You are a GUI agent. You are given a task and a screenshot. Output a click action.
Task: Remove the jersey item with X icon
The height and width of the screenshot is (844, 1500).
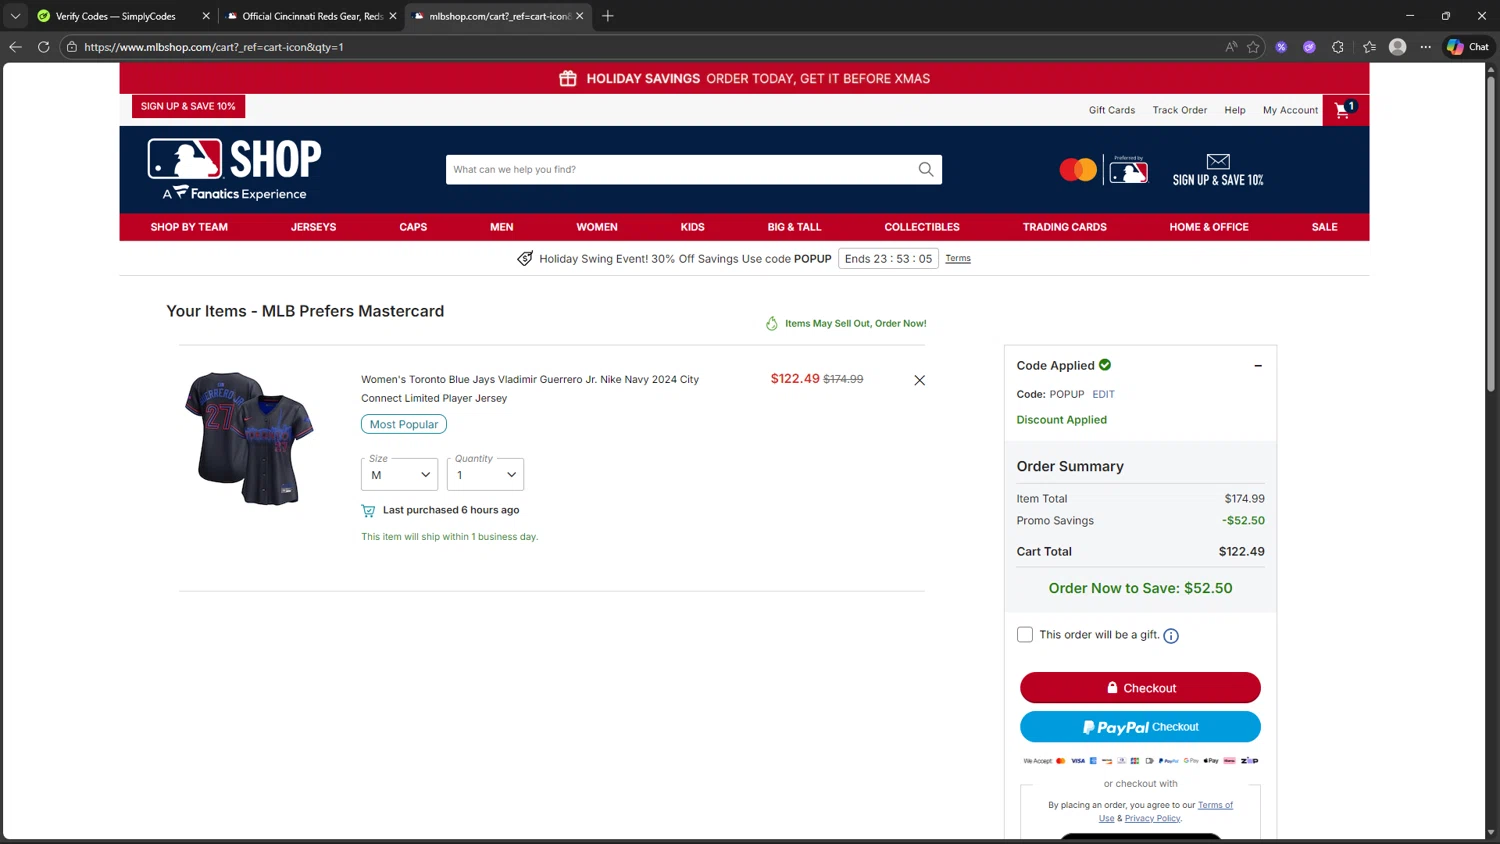[919, 380]
